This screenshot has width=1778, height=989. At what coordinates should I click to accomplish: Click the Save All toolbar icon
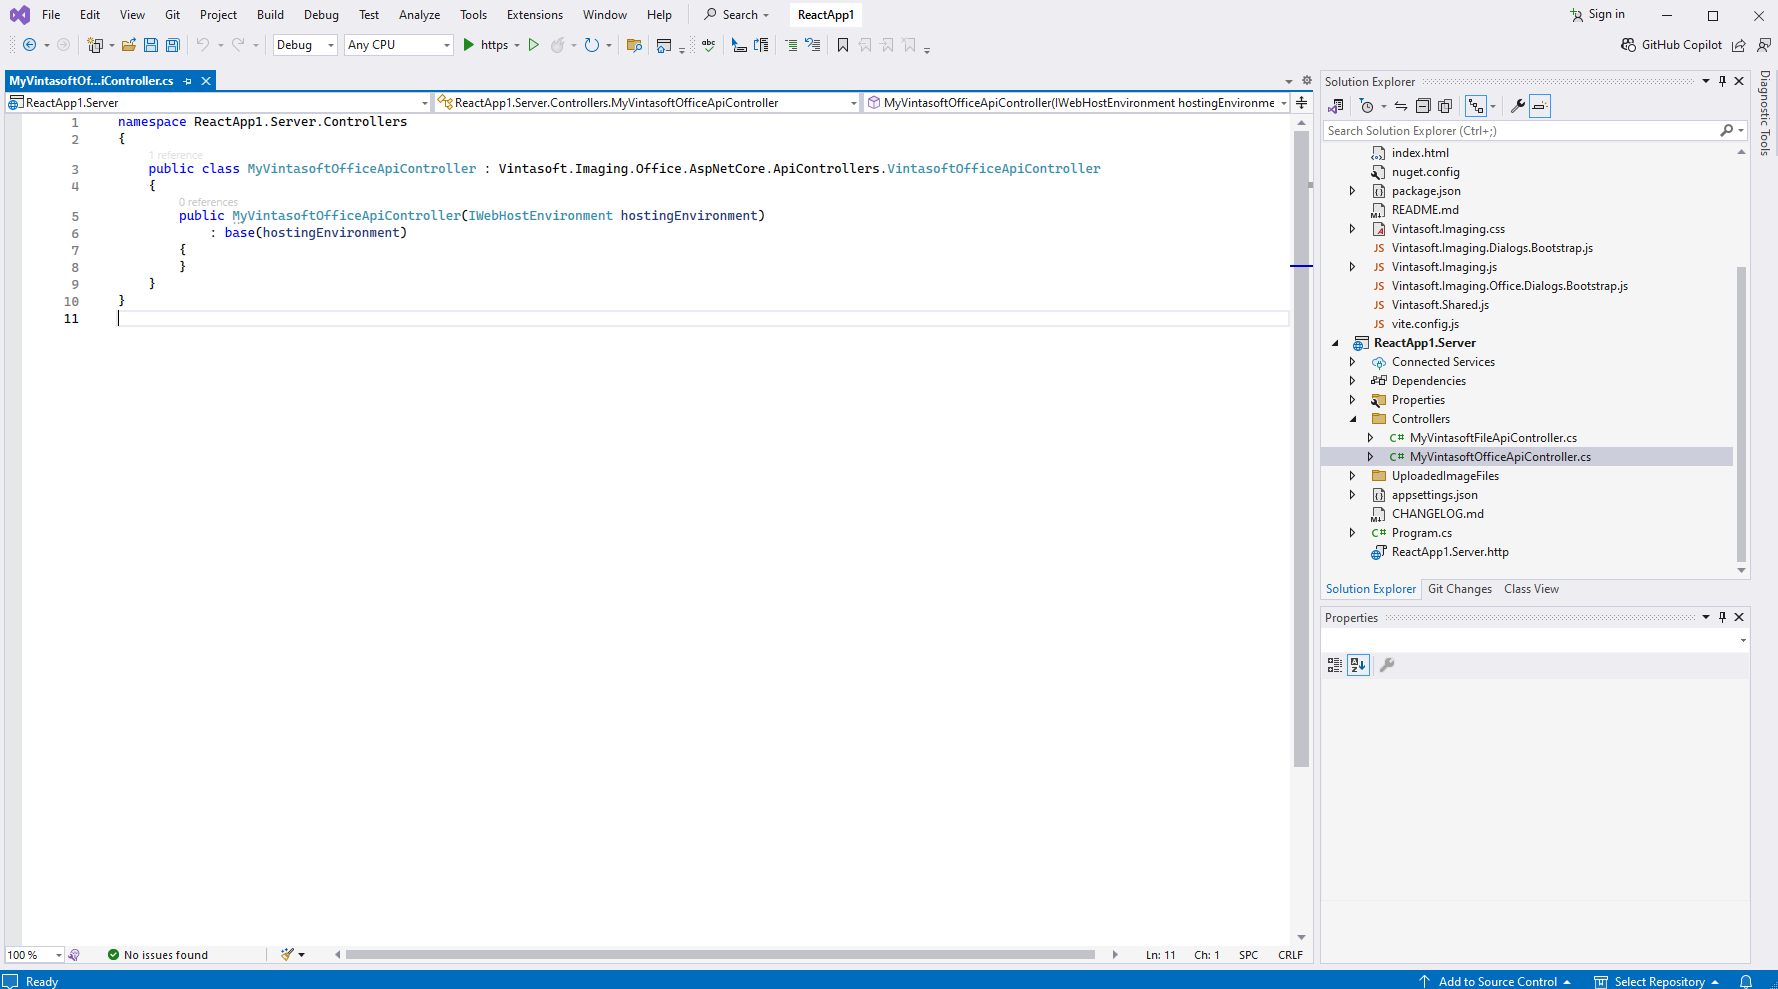(172, 45)
